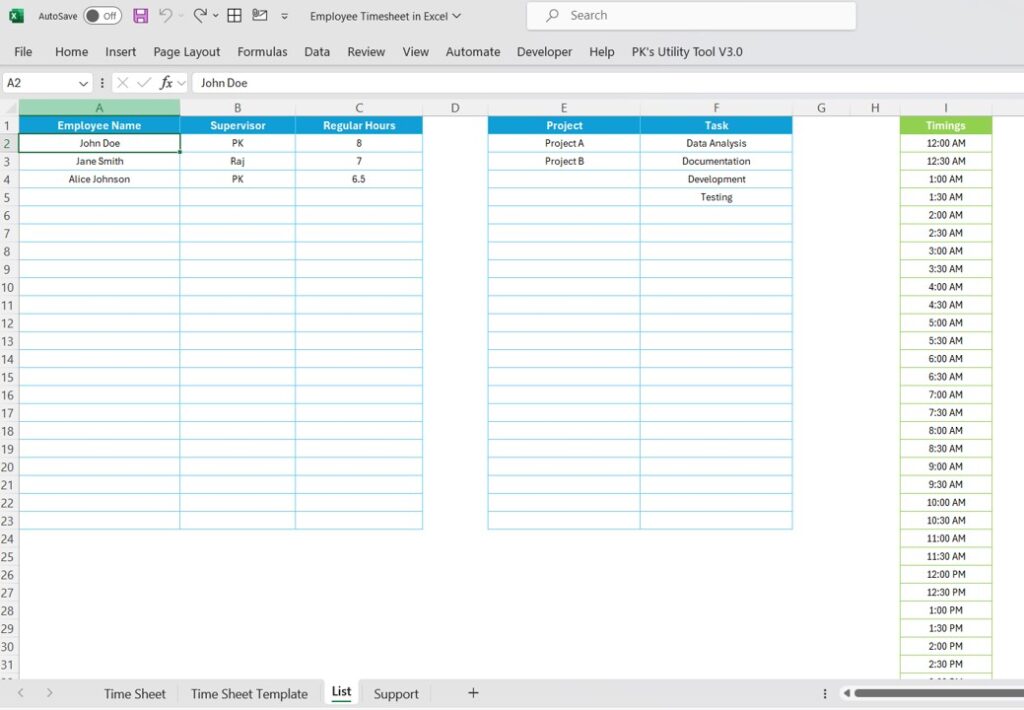Select row 10 header
This screenshot has height=710, width=1024.
(8, 287)
